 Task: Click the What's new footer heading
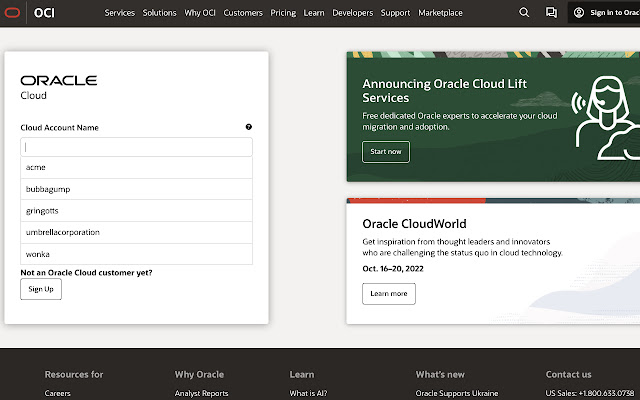[x=440, y=374]
